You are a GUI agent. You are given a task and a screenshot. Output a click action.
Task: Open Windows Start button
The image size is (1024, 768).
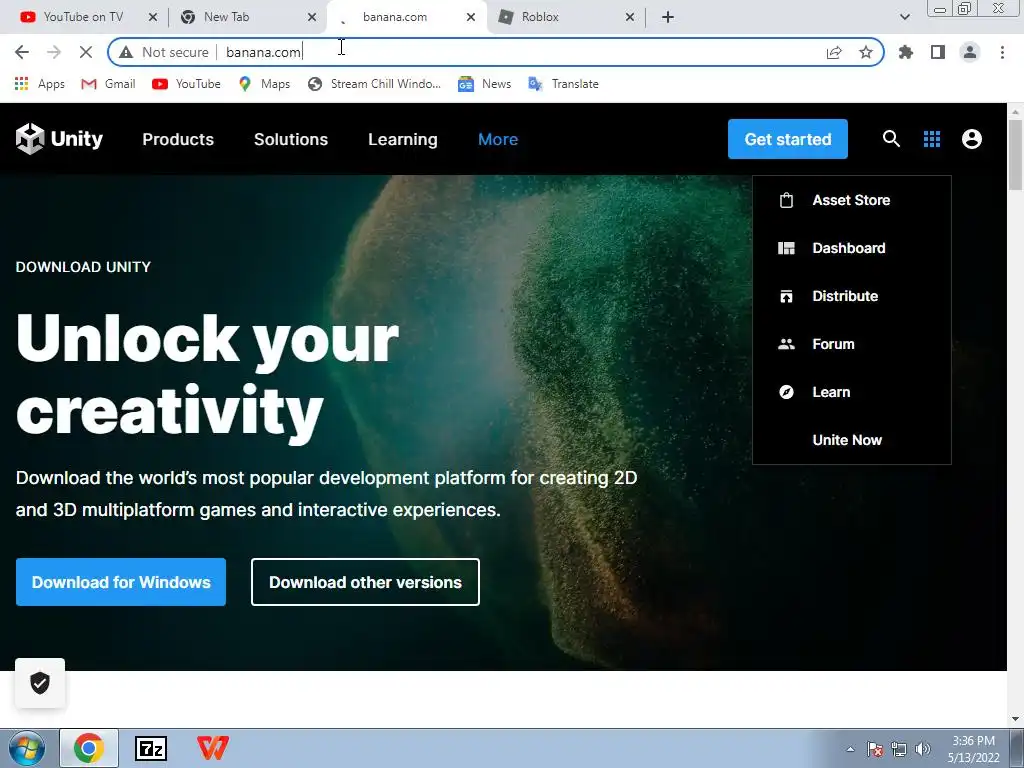[x=27, y=748]
